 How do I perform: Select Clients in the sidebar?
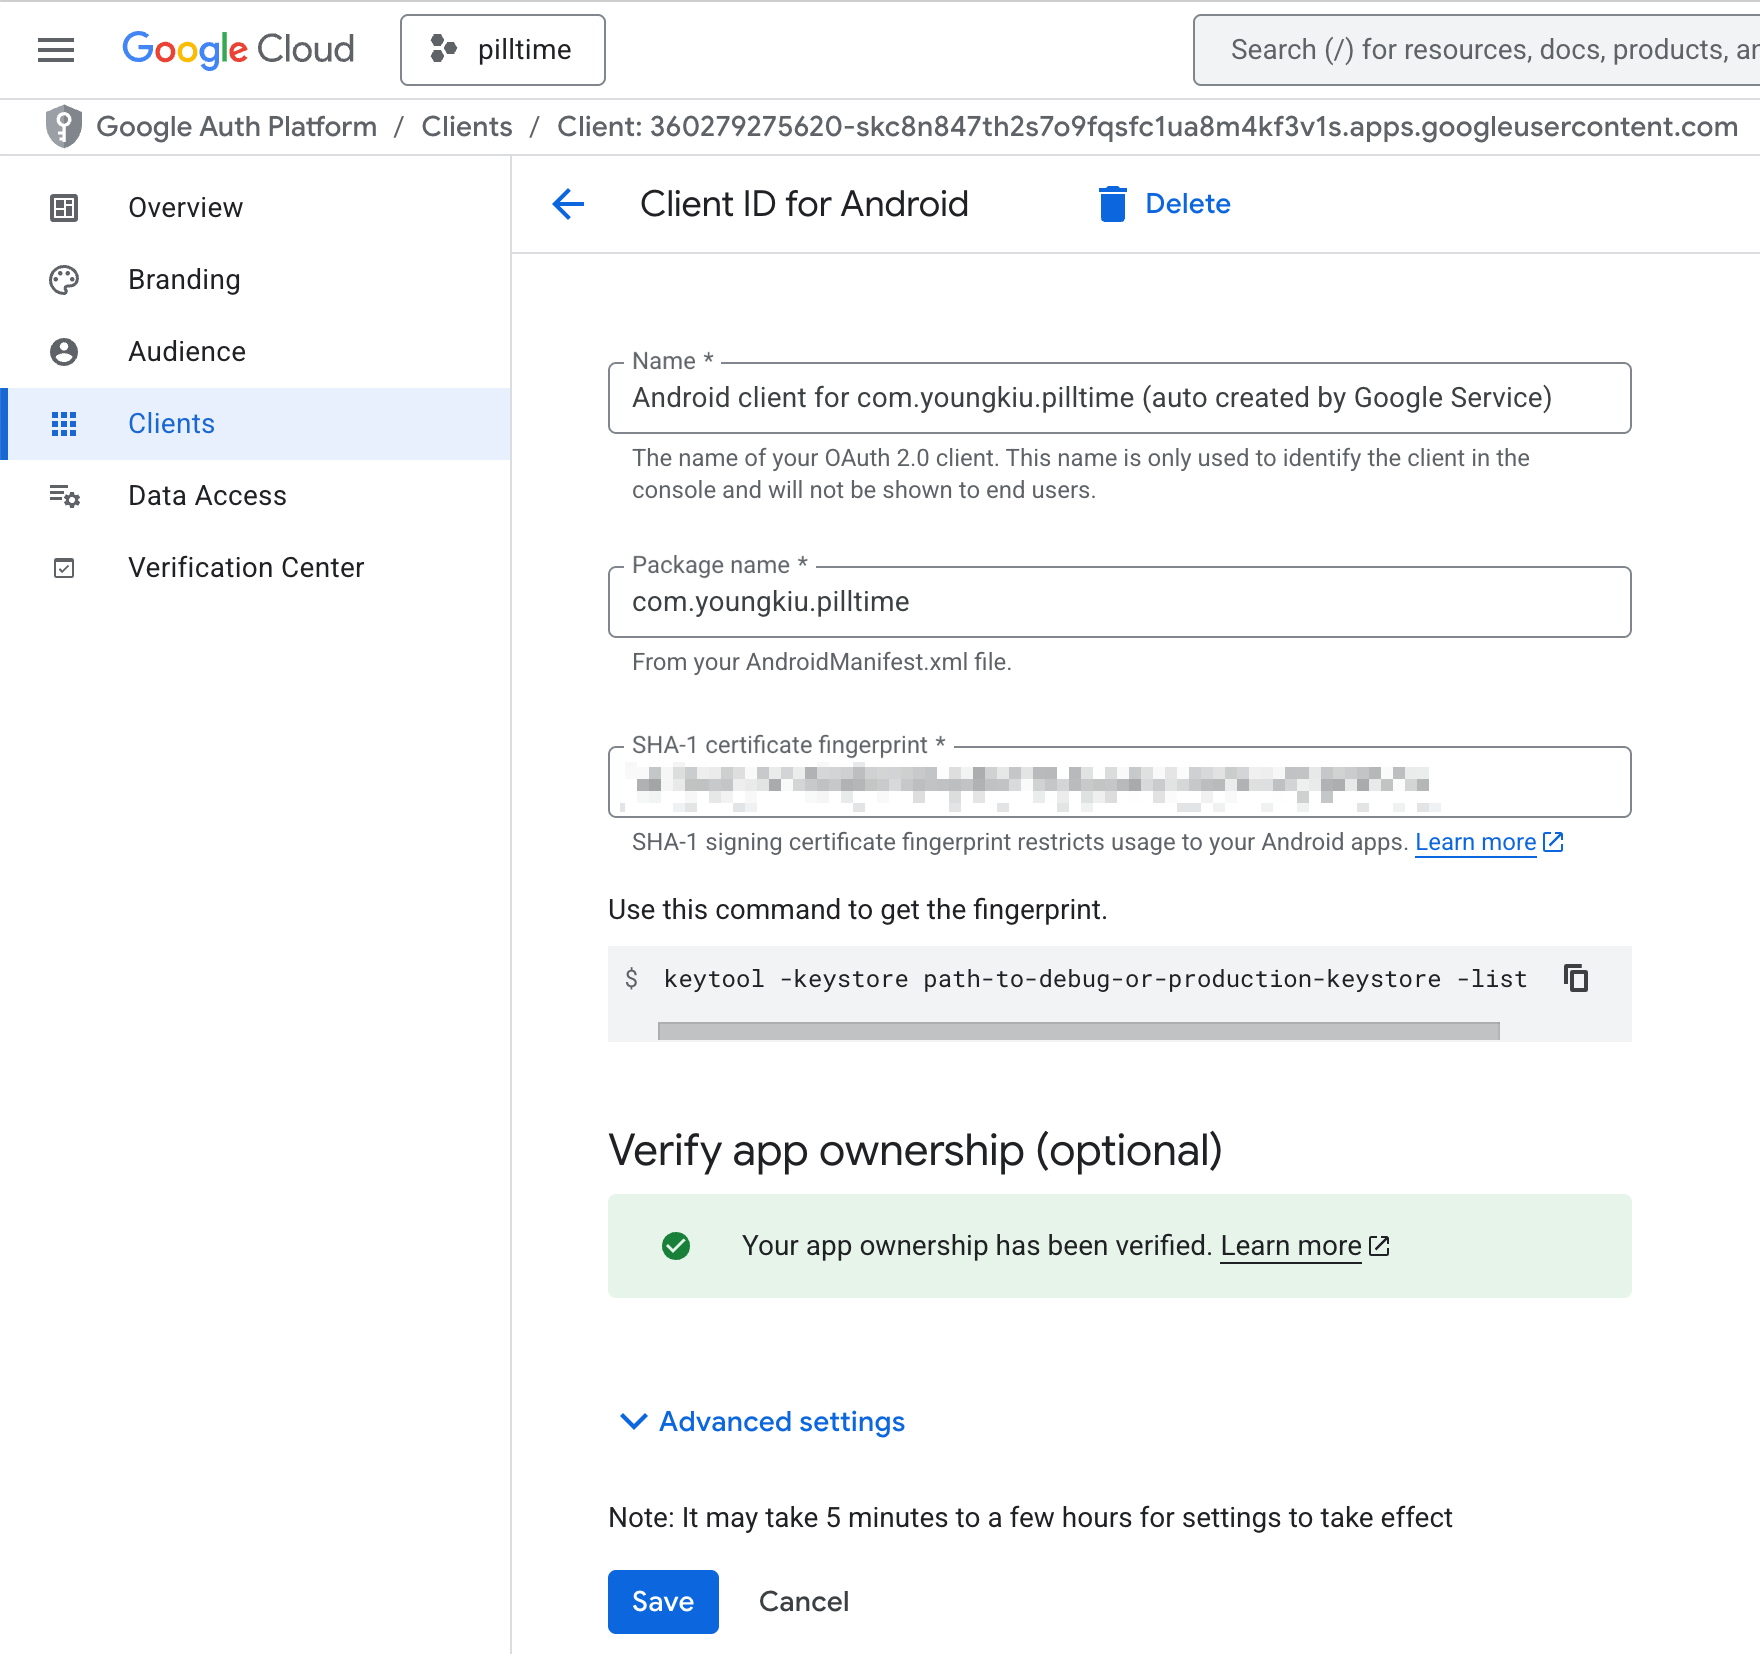(x=256, y=424)
